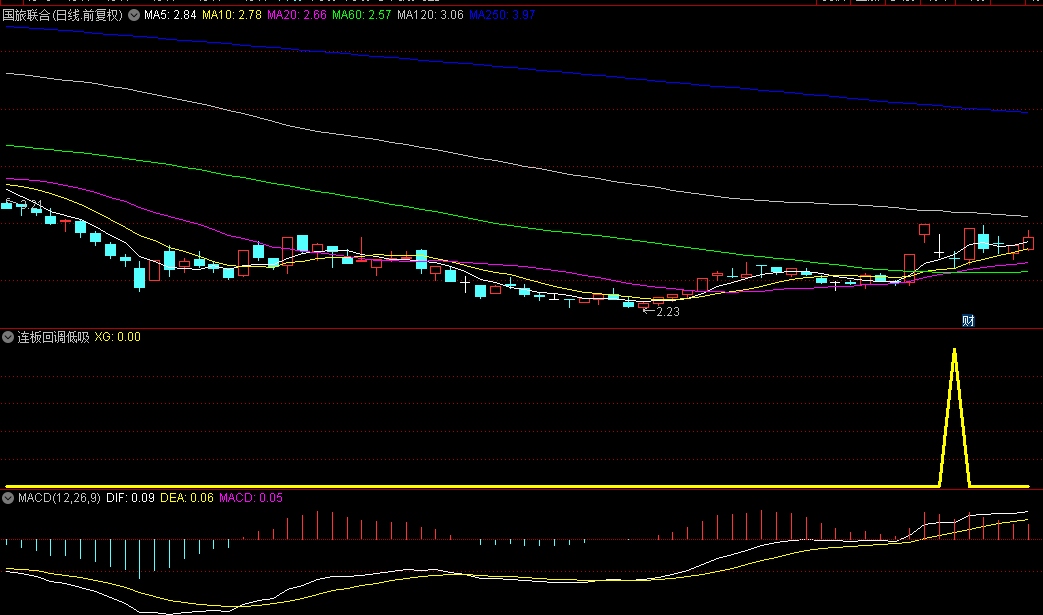Click the MA20: 2.66 label
Viewport: 1043px width, 615px height.
point(297,15)
